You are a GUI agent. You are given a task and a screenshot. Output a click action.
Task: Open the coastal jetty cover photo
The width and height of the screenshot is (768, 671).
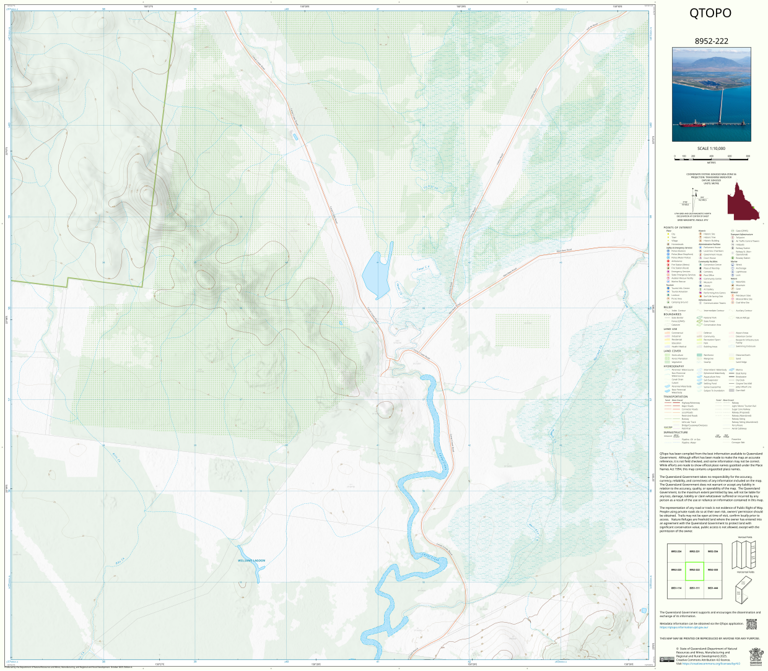[711, 95]
